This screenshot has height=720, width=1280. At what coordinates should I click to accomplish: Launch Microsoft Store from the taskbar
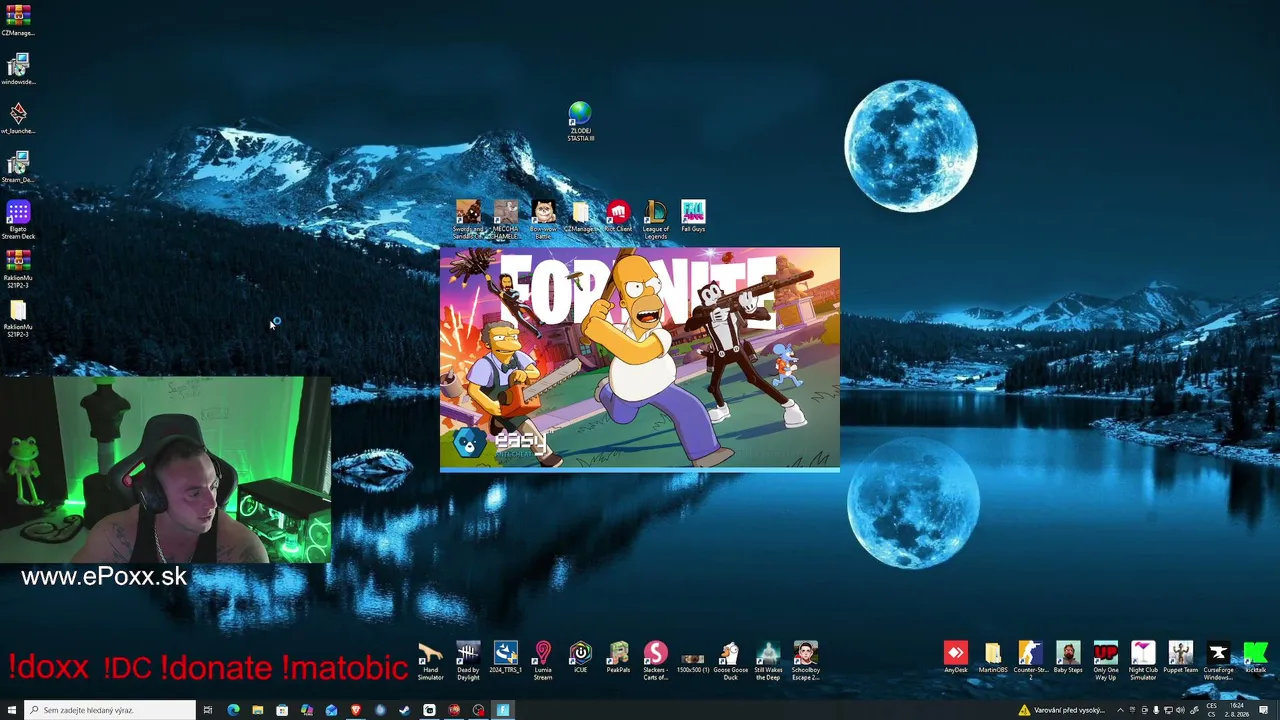tap(282, 710)
